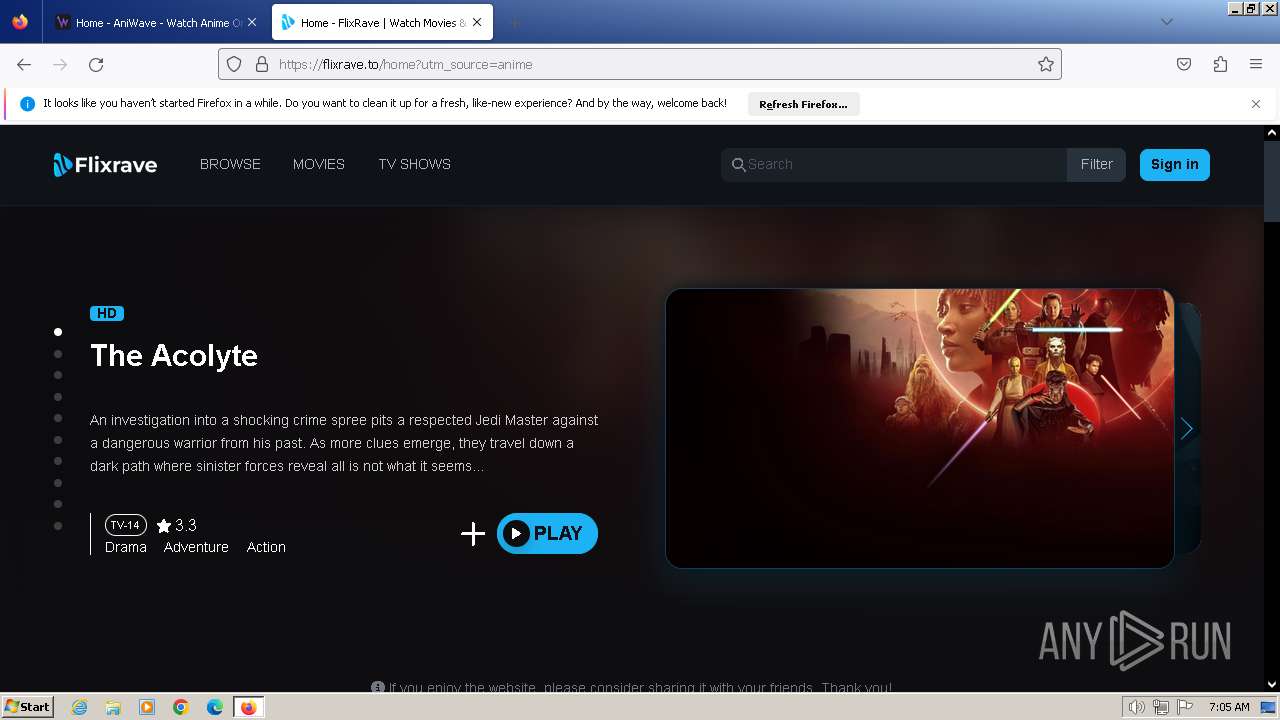Select the sixth carousel dot
This screenshot has width=1280, height=720.
58,440
